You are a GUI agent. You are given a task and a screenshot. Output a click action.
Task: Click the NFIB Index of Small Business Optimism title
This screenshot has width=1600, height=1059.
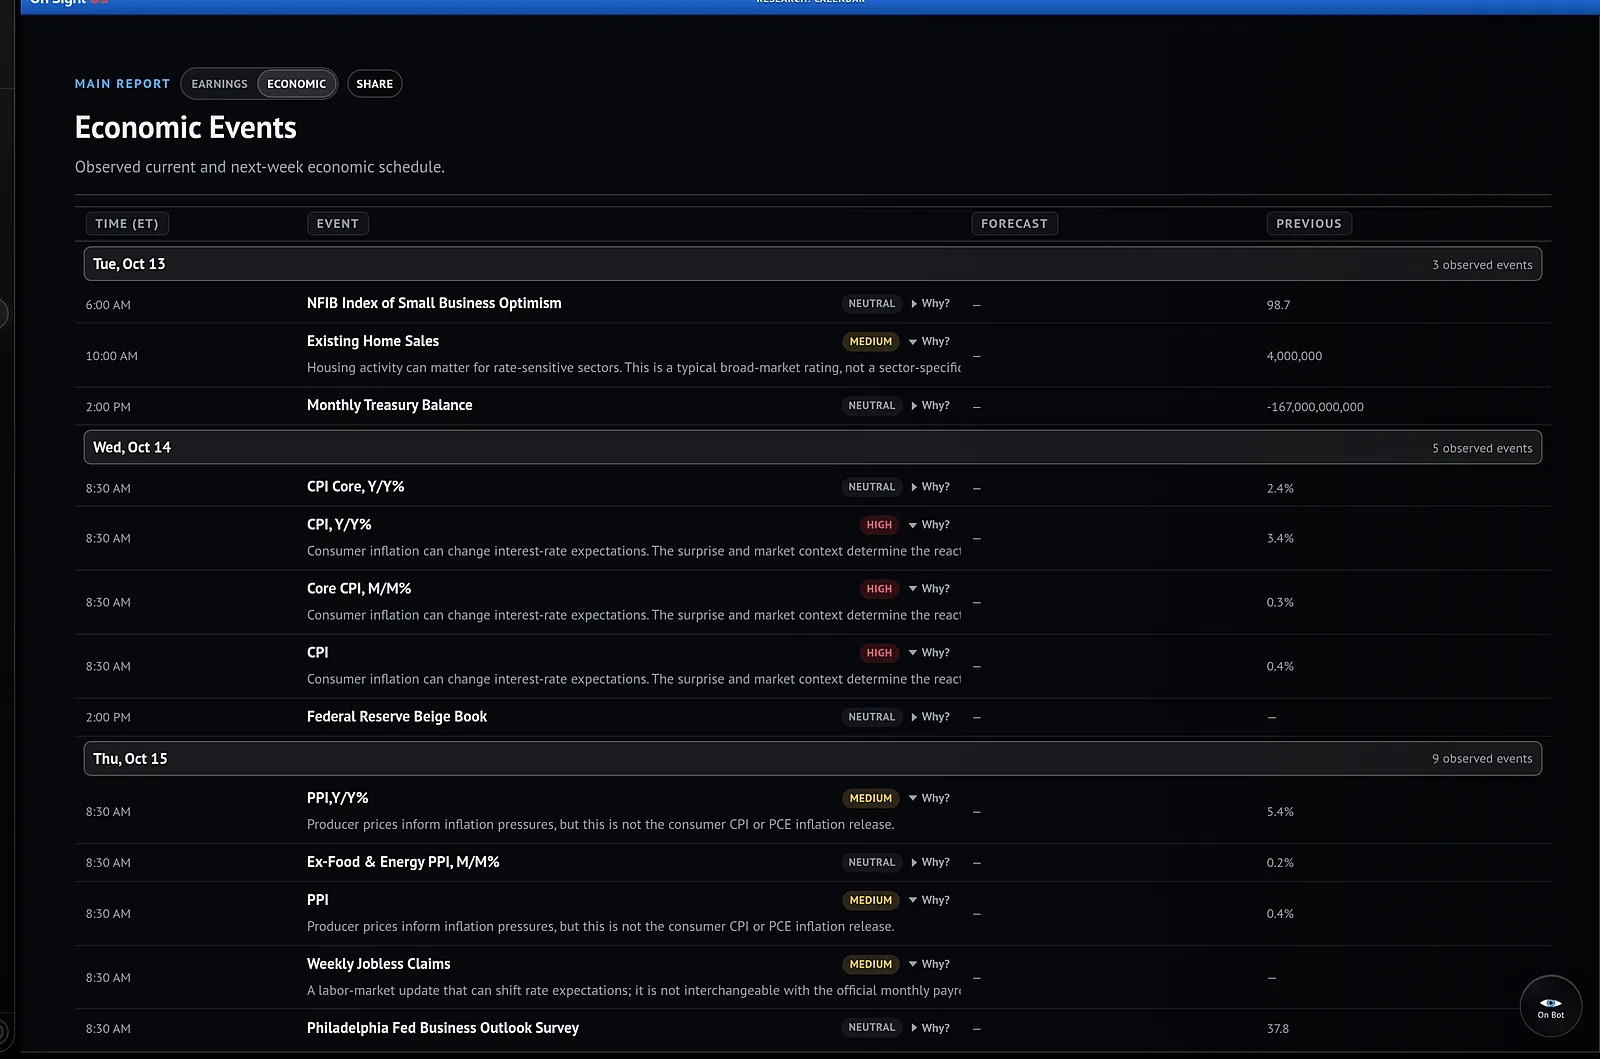point(434,303)
